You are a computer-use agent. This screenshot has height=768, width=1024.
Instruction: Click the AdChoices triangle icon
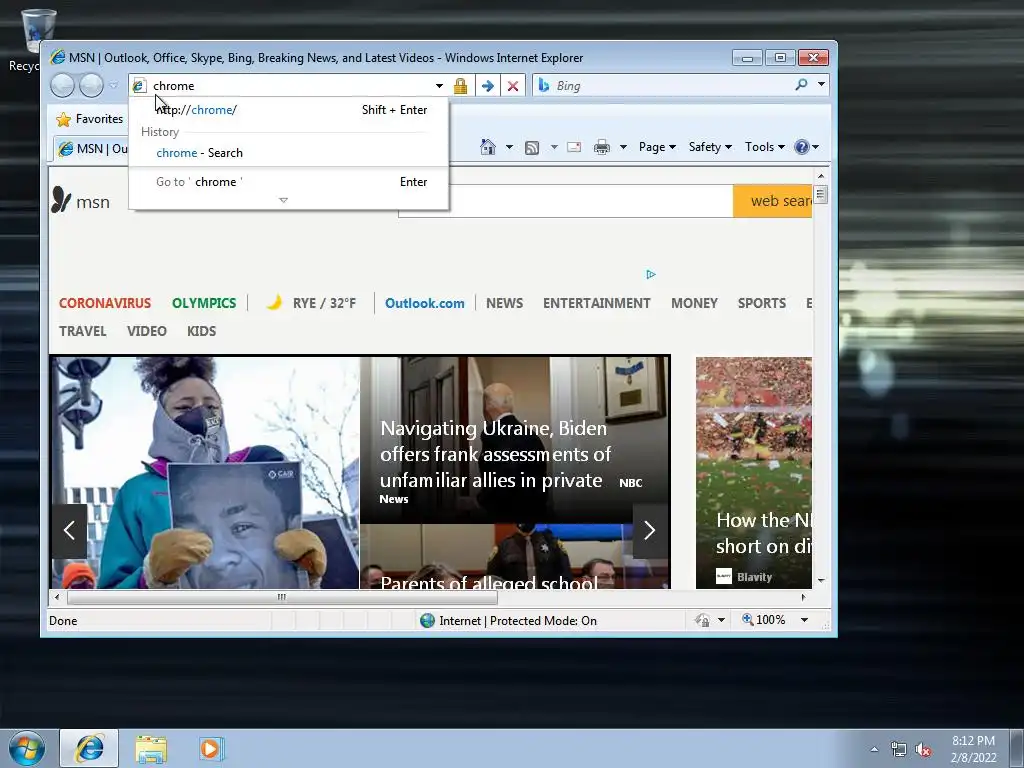pyautogui.click(x=651, y=274)
